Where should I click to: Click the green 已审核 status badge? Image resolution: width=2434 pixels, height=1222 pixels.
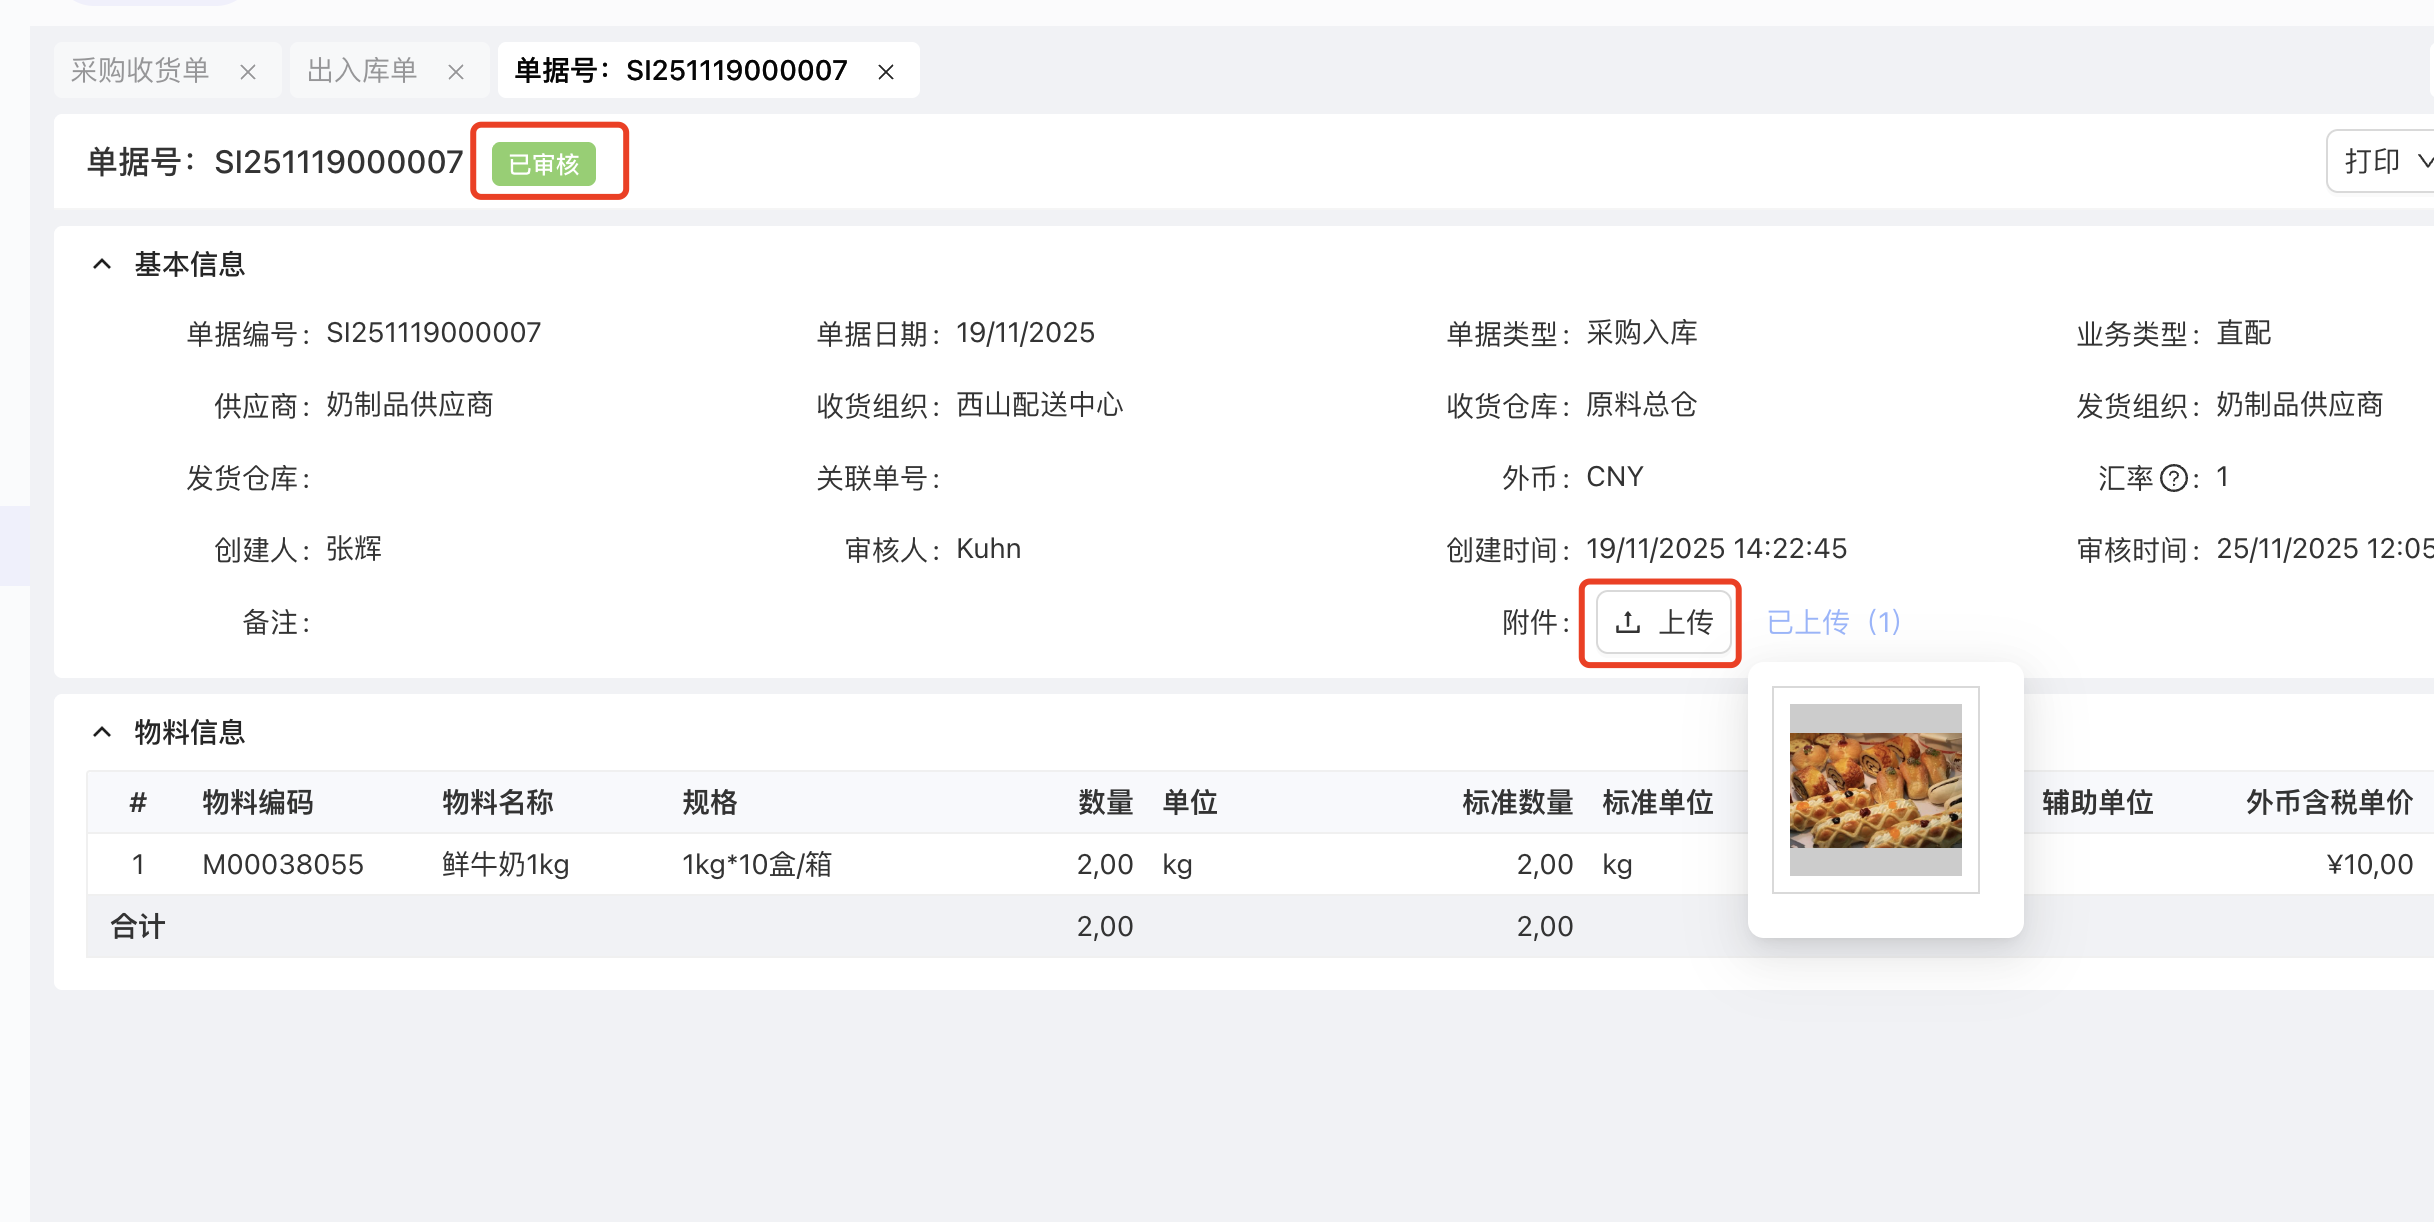(x=544, y=164)
